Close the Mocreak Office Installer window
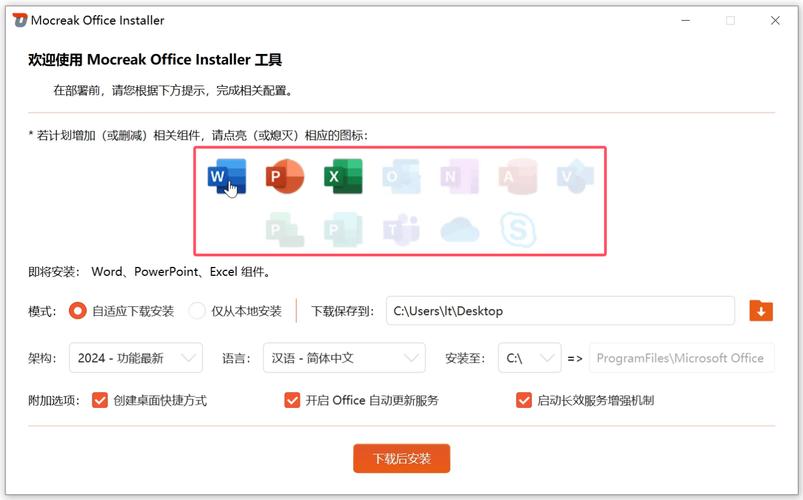 click(775, 20)
